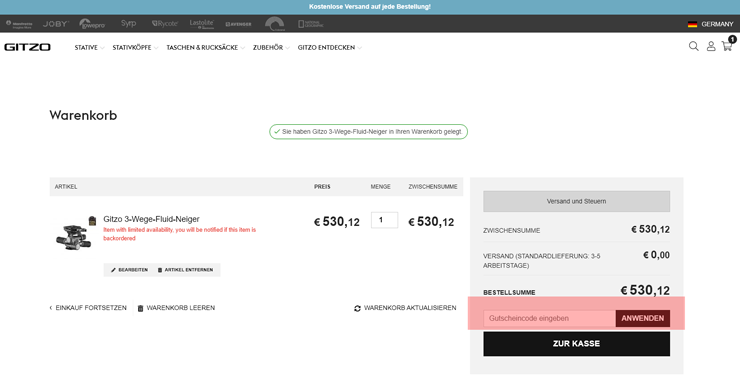
Task: Click the VERSAND (STANDARDLIEFERUNG) label
Action: pyautogui.click(x=542, y=261)
